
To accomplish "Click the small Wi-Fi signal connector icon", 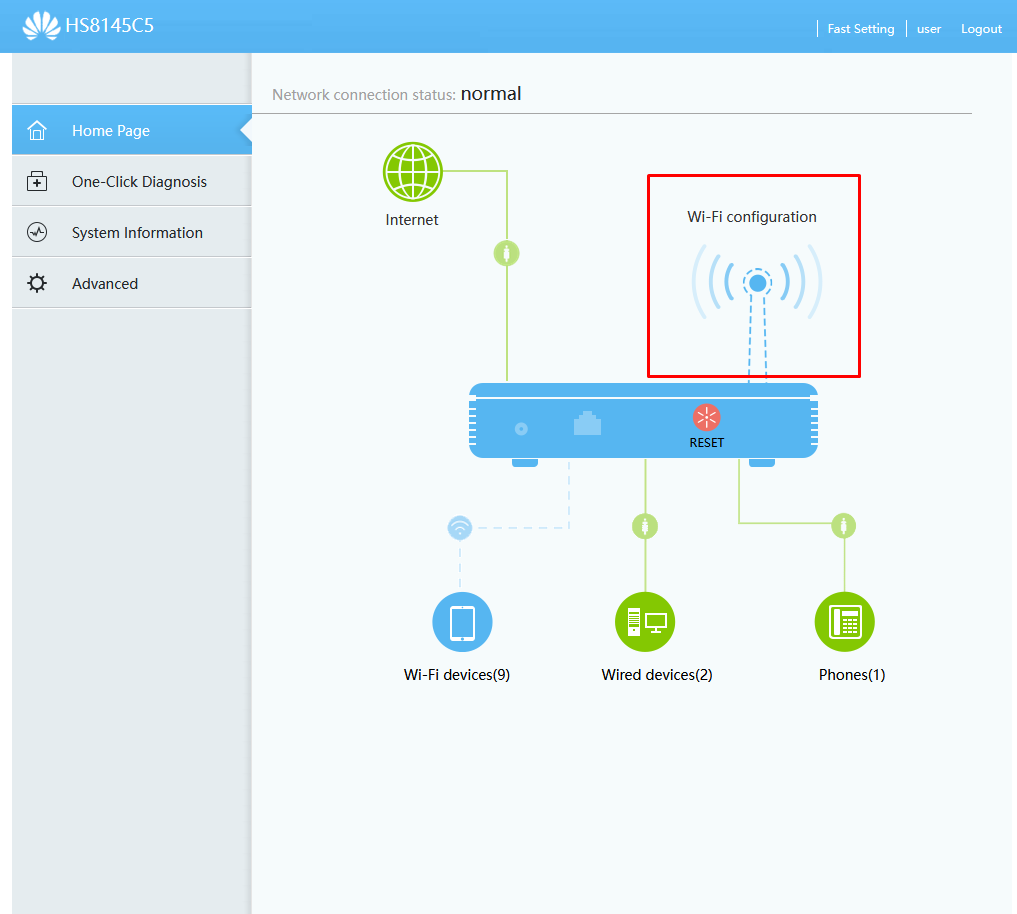I will tap(460, 527).
